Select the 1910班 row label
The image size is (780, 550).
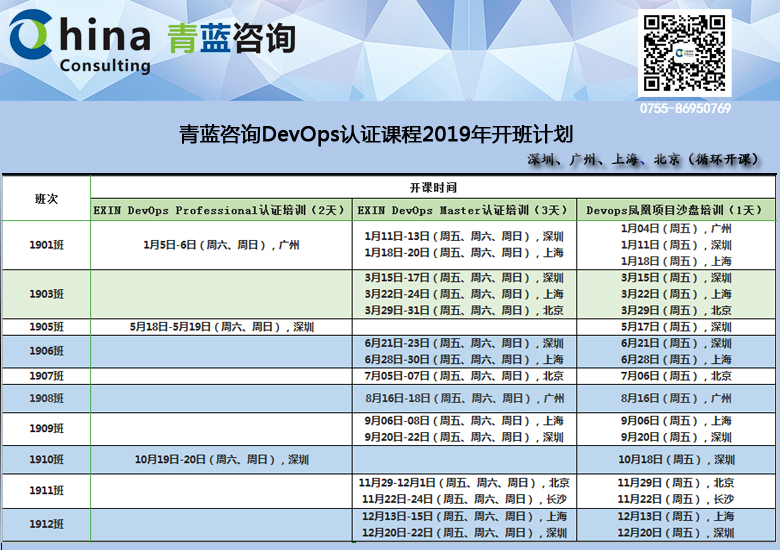(46, 459)
